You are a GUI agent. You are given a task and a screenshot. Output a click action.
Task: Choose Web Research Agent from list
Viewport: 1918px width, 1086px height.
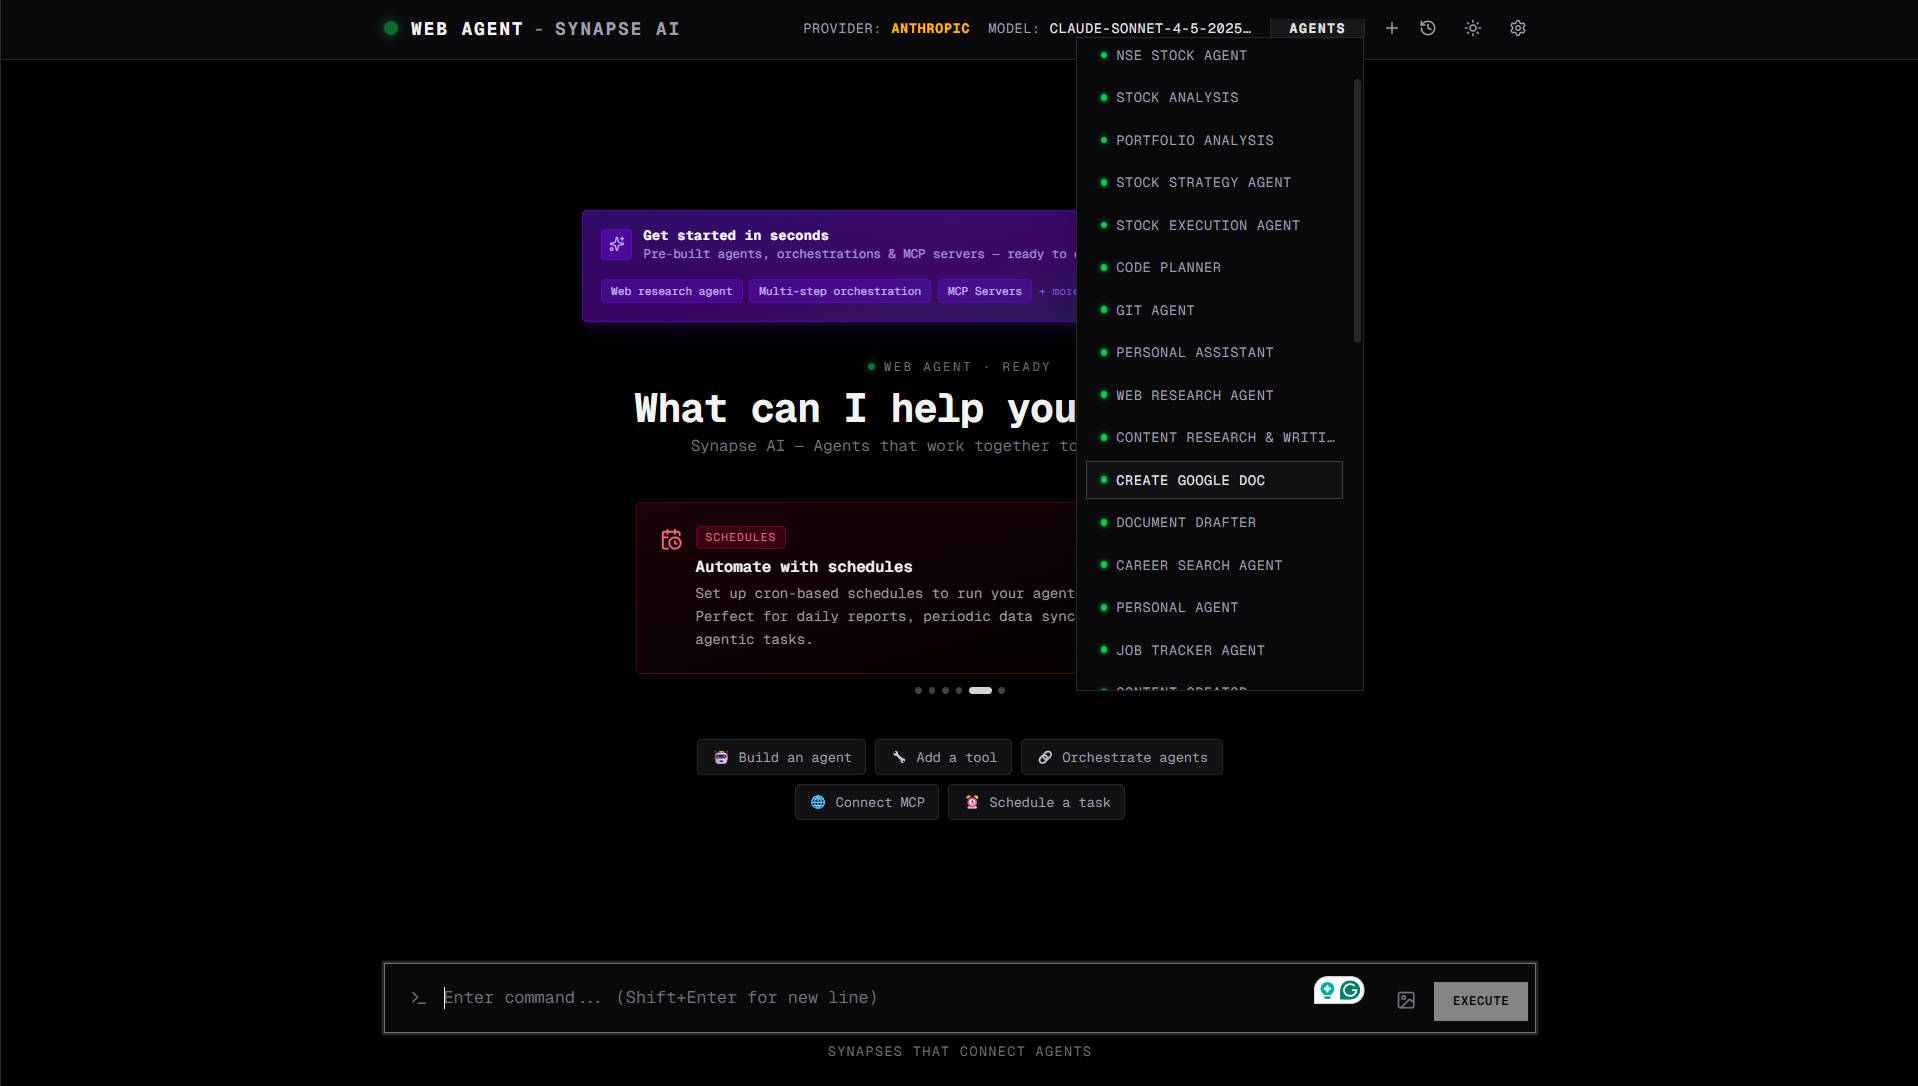tap(1214, 395)
